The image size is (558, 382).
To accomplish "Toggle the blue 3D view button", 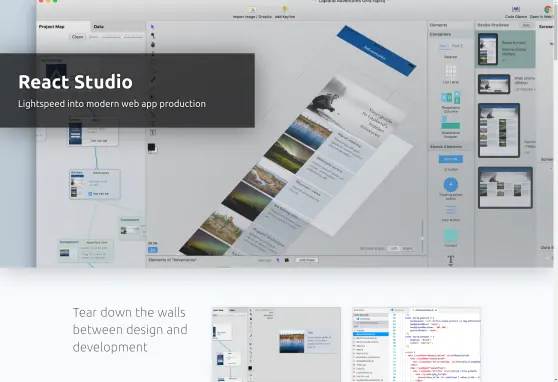I will pos(153,250).
